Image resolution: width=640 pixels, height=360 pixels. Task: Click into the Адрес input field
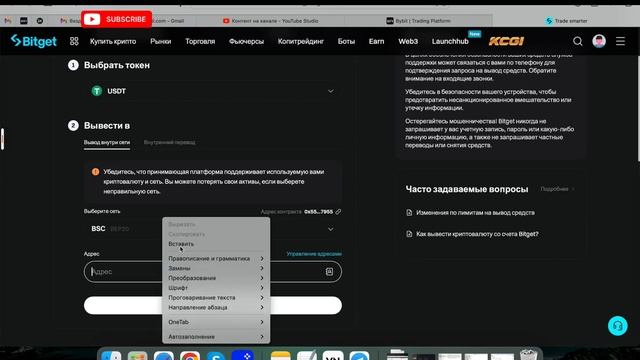coord(213,271)
